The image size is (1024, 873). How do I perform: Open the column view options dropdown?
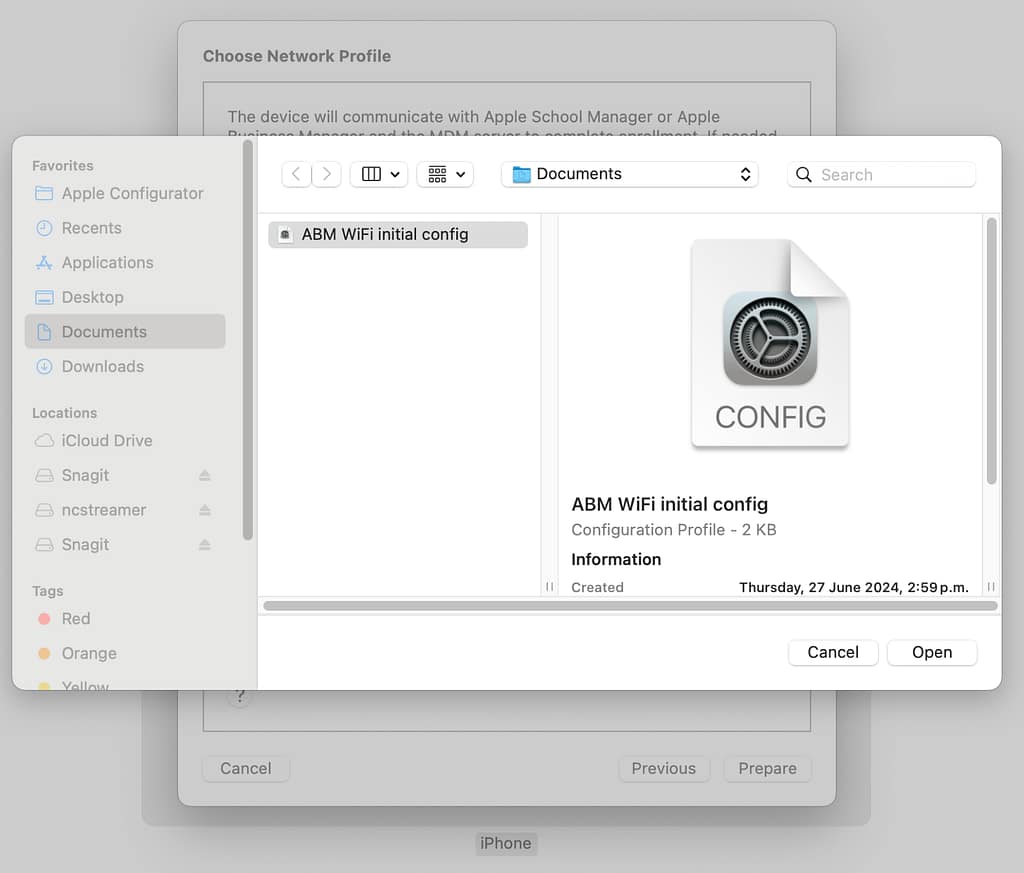(x=379, y=174)
